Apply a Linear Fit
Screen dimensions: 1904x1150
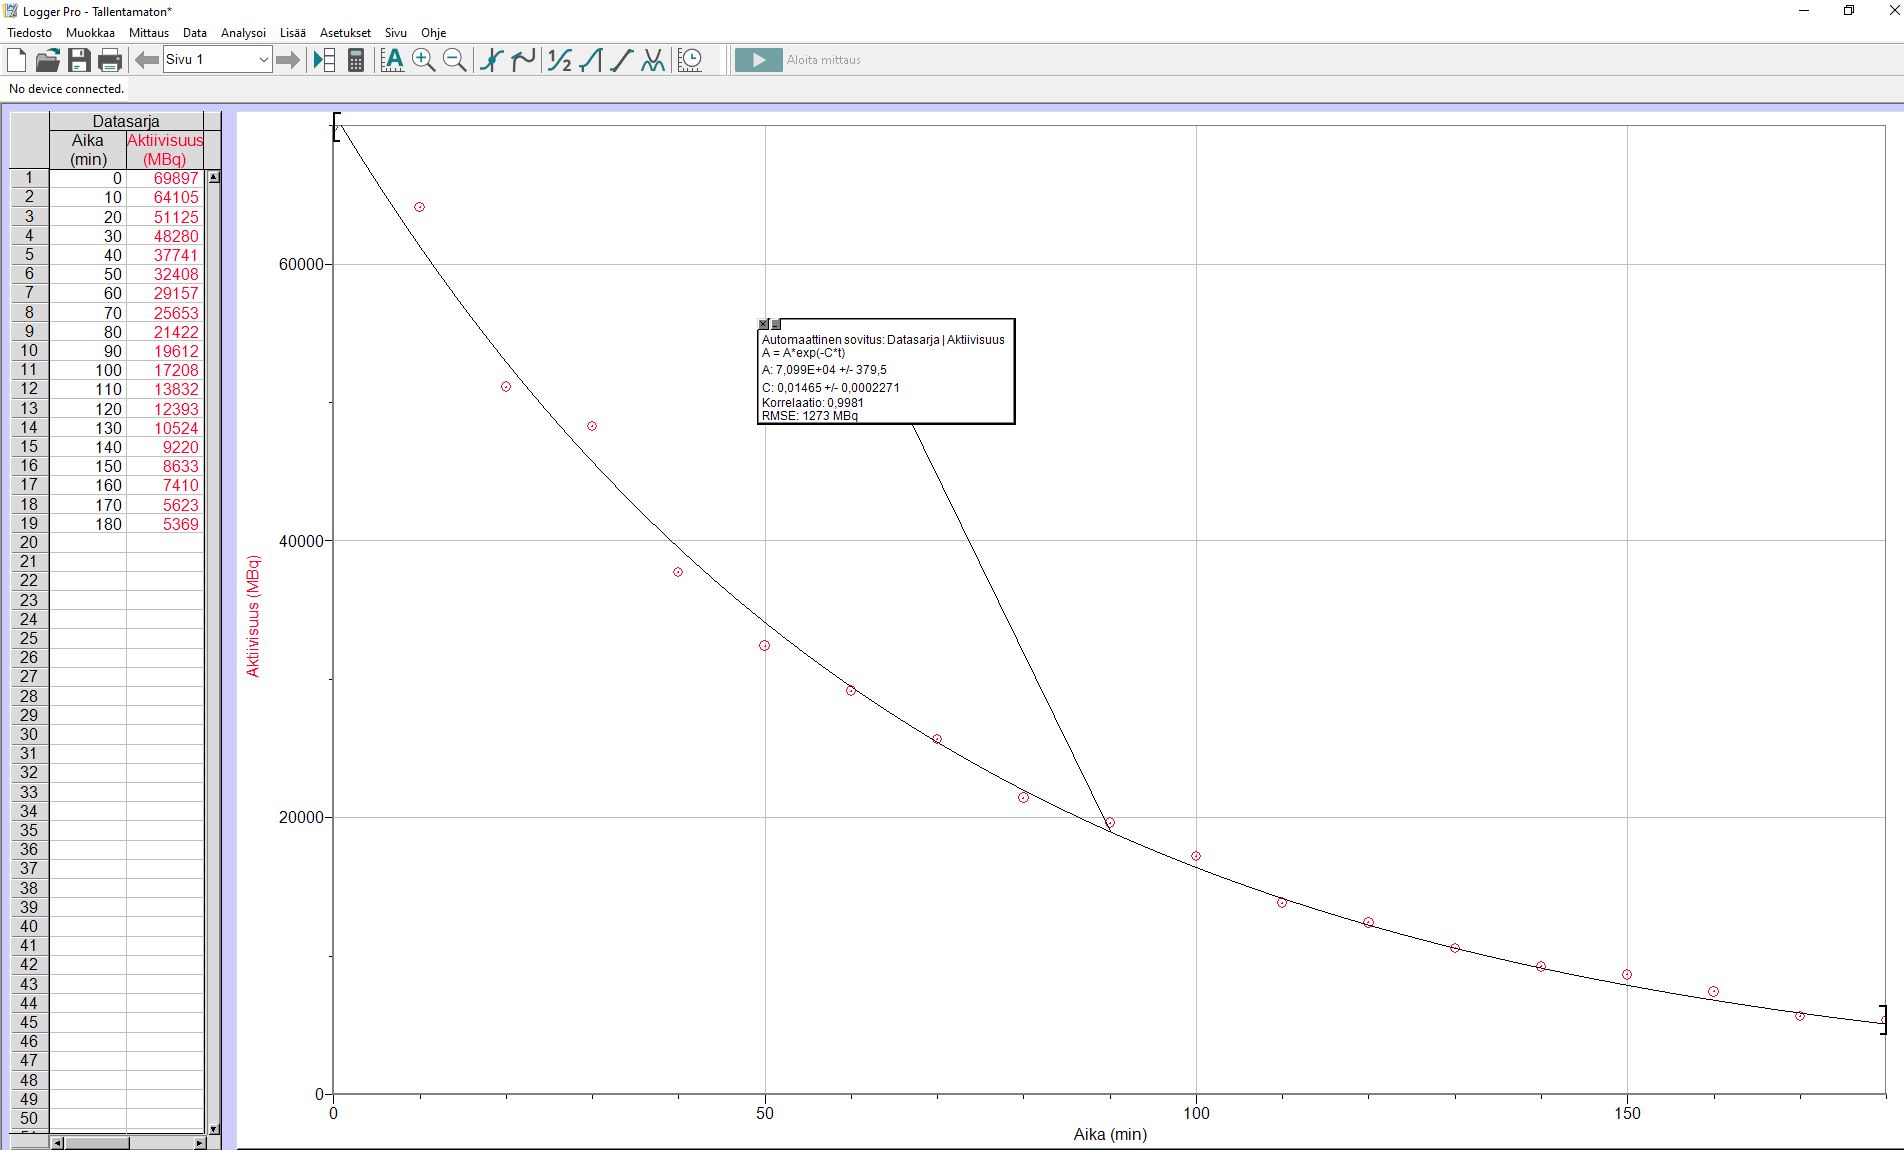pos(621,60)
